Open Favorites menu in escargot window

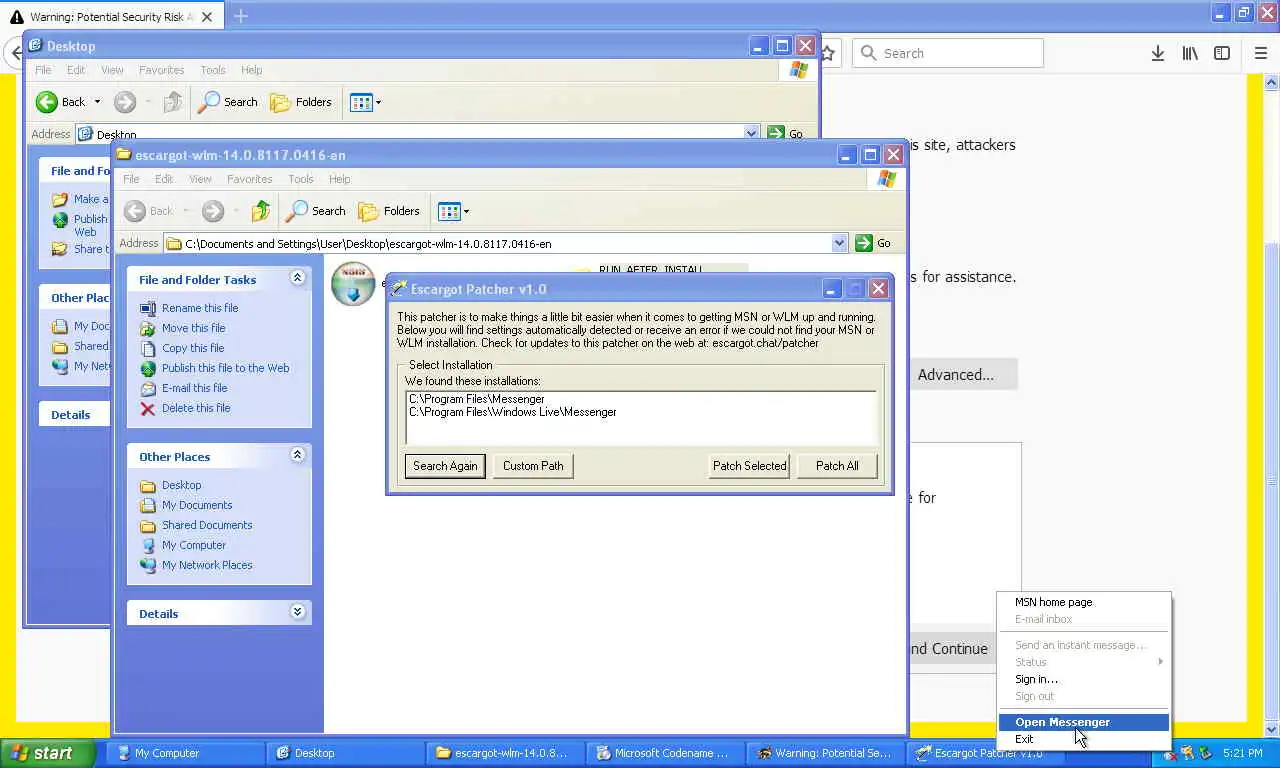(x=249, y=179)
